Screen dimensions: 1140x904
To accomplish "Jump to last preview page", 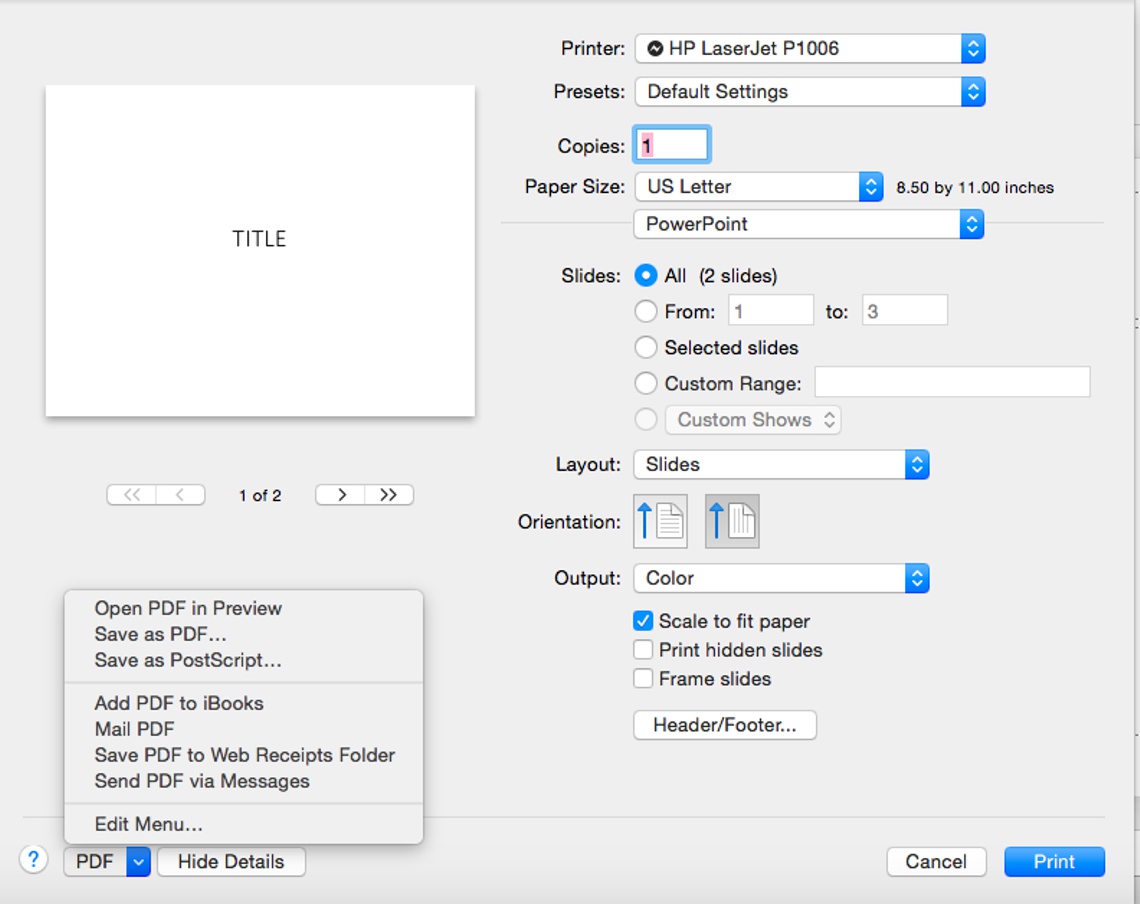I will [389, 495].
